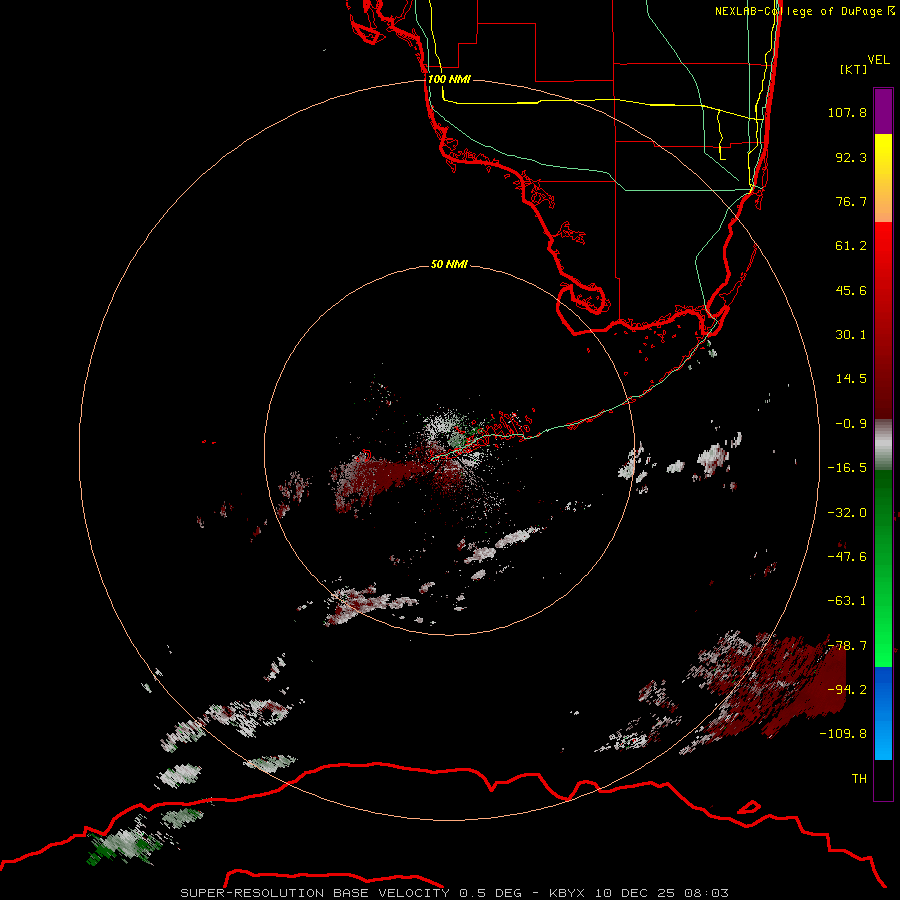Click the 45.6 velocity scale value
Viewport: 900px width, 900px height.
[x=851, y=290]
